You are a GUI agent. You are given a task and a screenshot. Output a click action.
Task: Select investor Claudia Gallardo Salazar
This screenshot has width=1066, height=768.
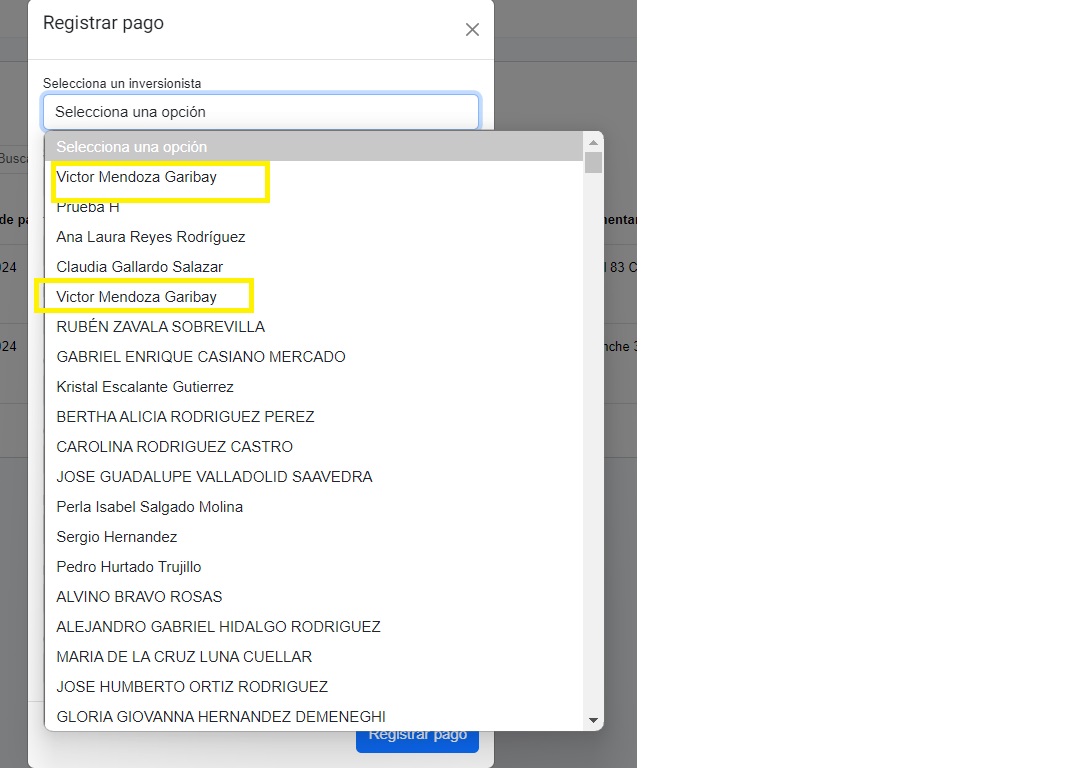140,267
